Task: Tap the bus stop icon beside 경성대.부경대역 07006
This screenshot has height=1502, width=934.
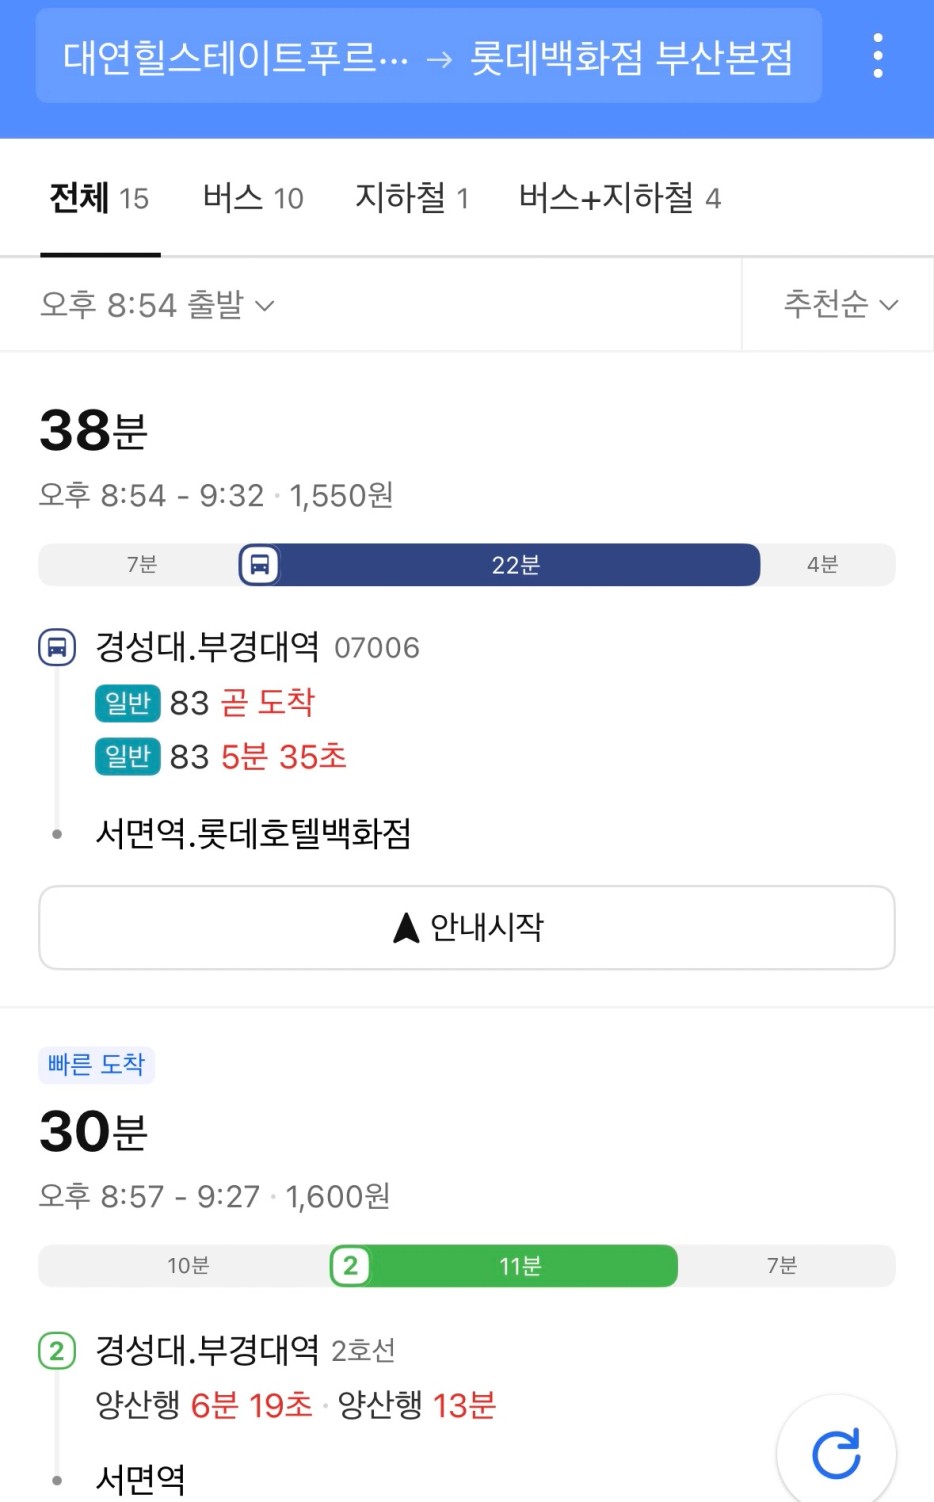Action: click(57, 647)
